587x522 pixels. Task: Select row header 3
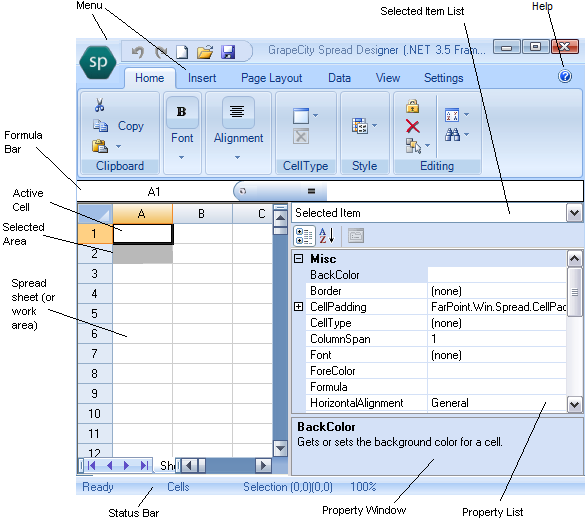95,273
